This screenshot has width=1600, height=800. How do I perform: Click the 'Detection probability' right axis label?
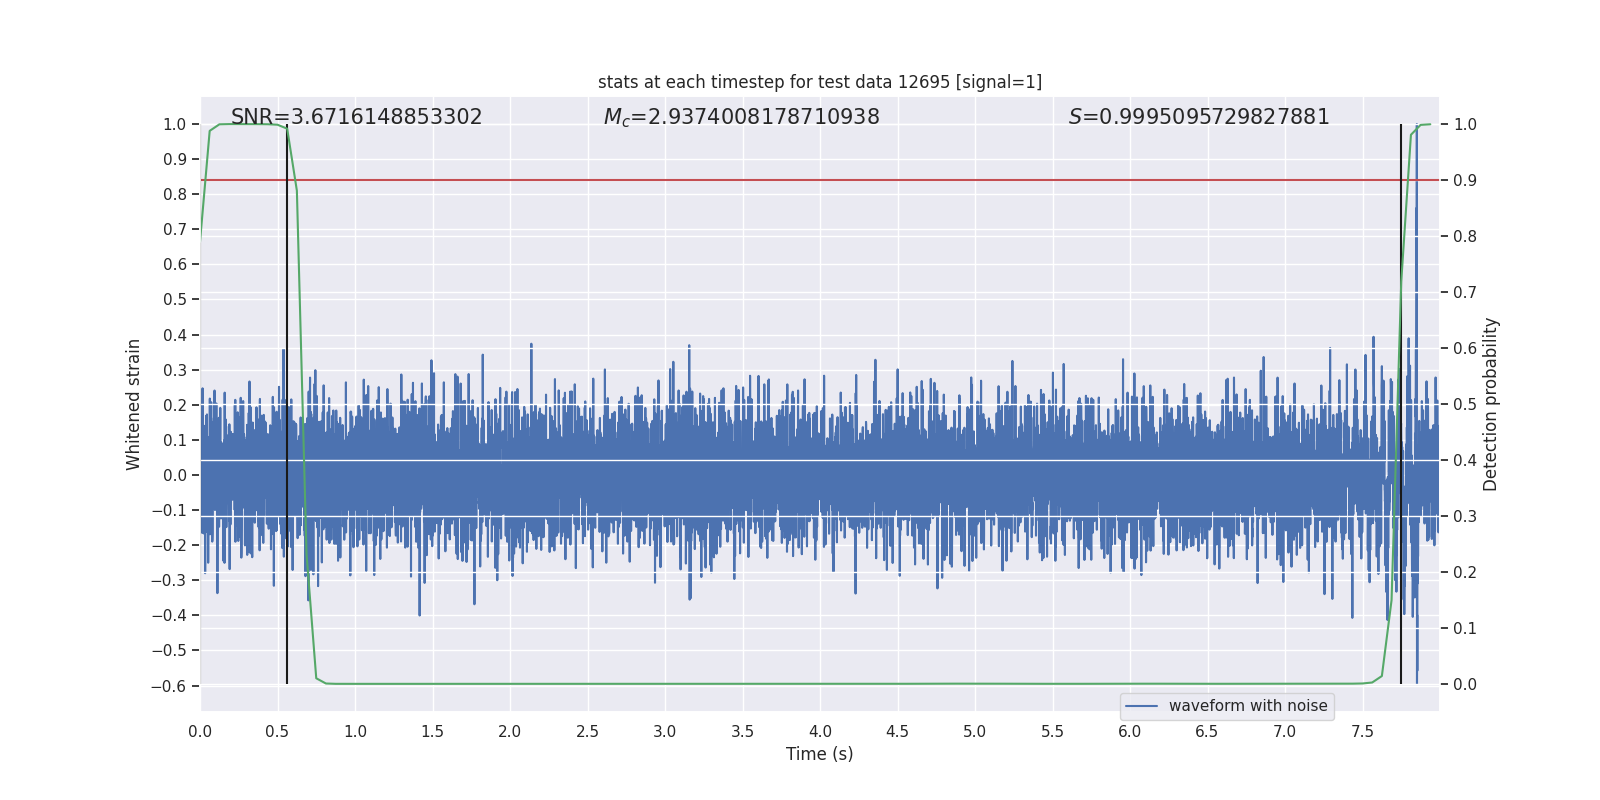point(1490,404)
